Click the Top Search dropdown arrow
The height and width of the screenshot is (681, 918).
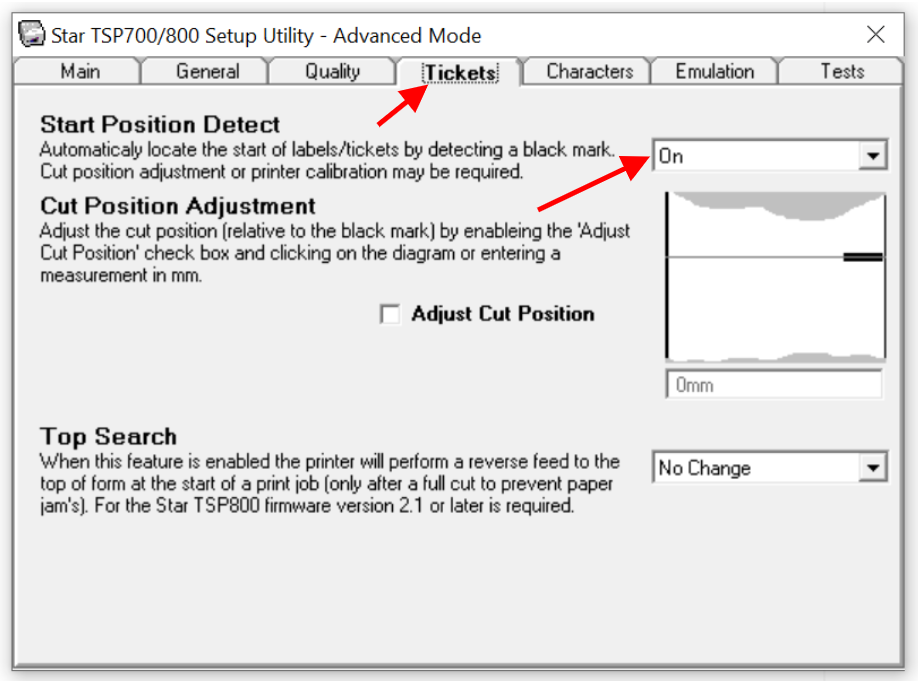874,468
